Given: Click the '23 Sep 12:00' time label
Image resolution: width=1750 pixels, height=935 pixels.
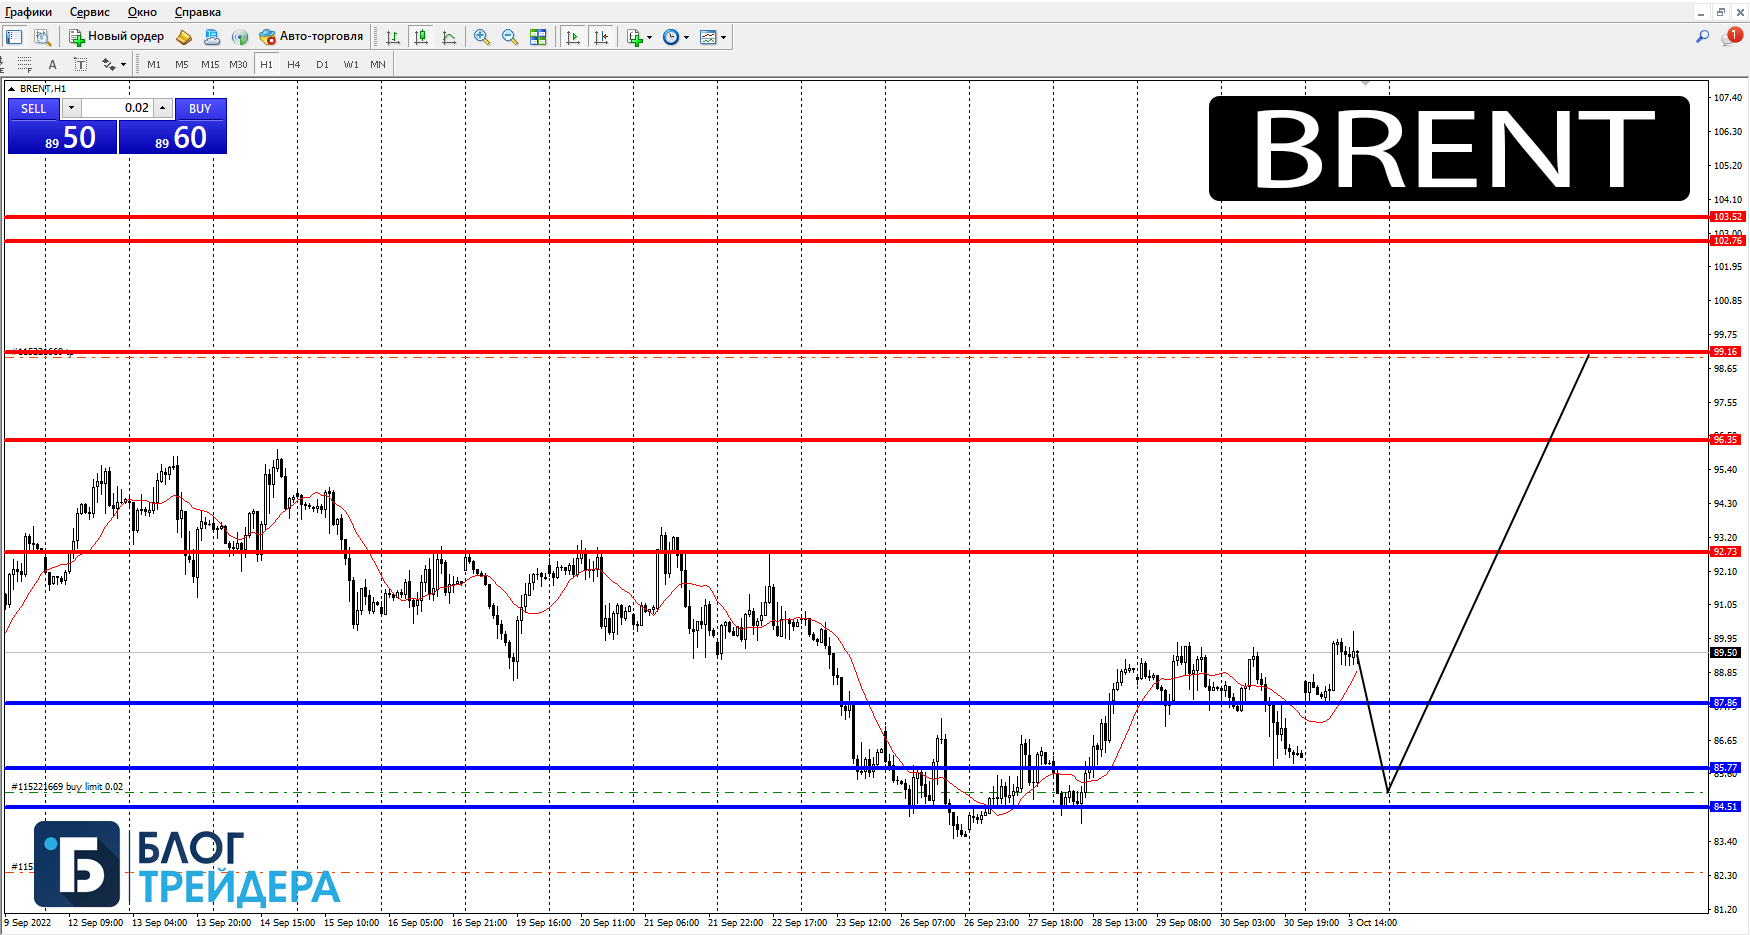Looking at the screenshot, I should tap(863, 923).
